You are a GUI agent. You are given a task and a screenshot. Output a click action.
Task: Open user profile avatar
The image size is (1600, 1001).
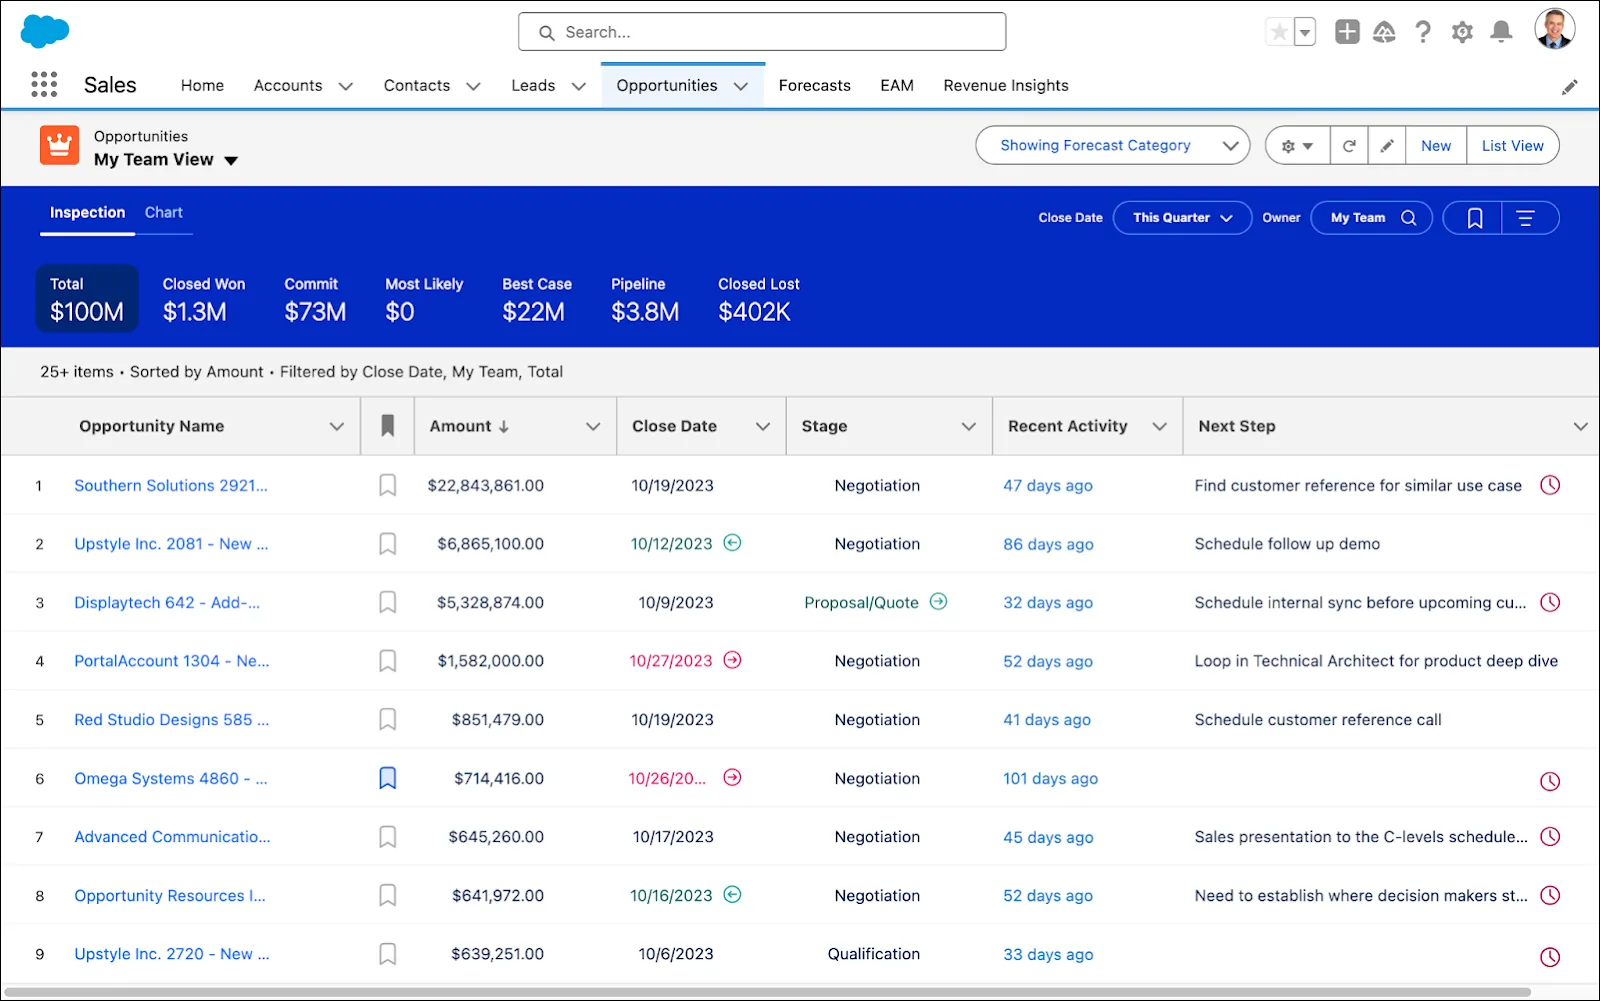click(1555, 29)
